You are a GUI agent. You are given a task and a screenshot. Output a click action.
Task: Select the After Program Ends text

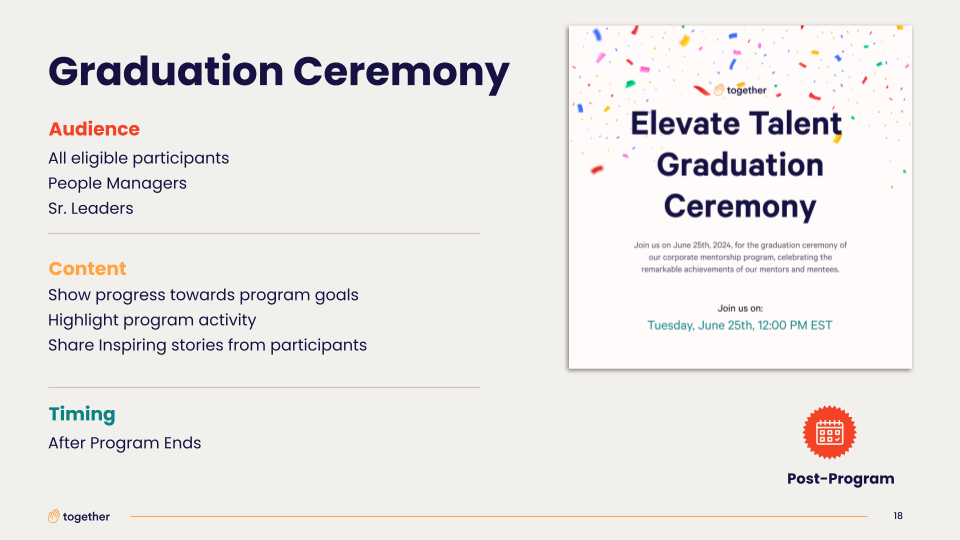(x=125, y=443)
